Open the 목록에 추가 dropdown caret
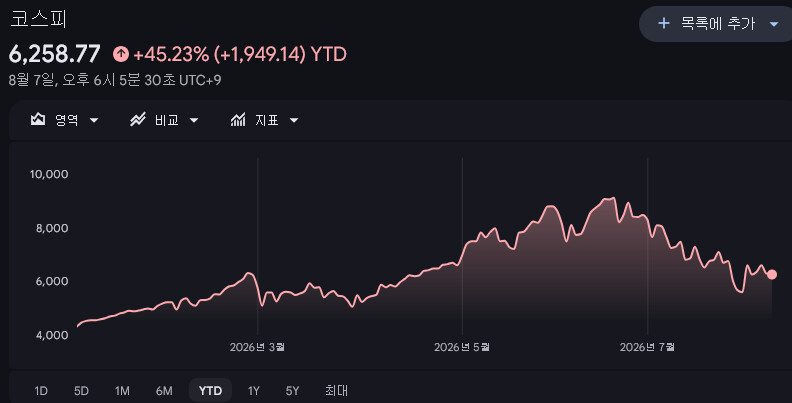The height and width of the screenshot is (403, 792). click(x=774, y=24)
